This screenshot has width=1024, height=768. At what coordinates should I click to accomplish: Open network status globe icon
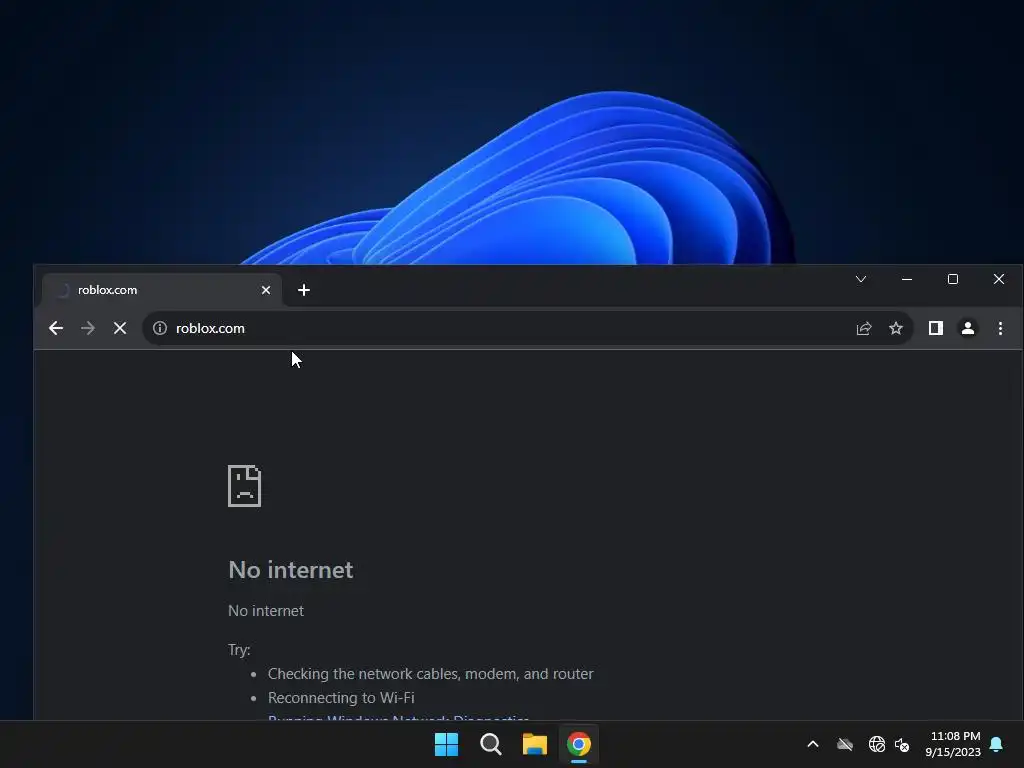pyautogui.click(x=877, y=744)
